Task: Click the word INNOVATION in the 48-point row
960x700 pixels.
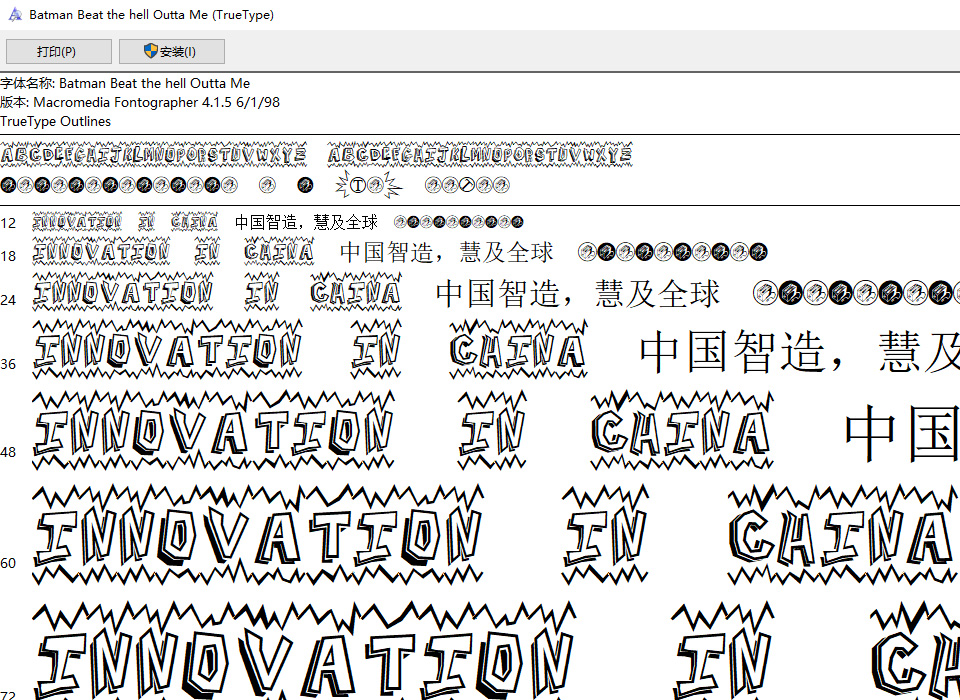Action: 214,431
